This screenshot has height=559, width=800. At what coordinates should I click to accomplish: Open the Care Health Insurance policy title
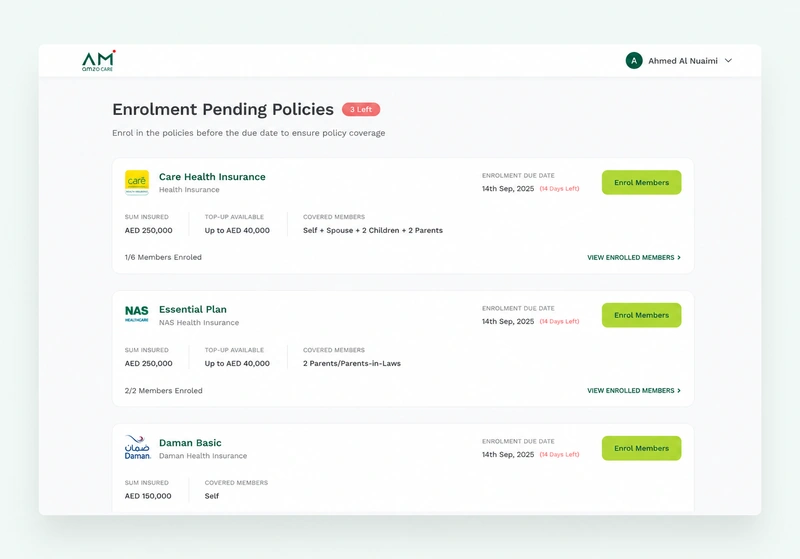(212, 176)
